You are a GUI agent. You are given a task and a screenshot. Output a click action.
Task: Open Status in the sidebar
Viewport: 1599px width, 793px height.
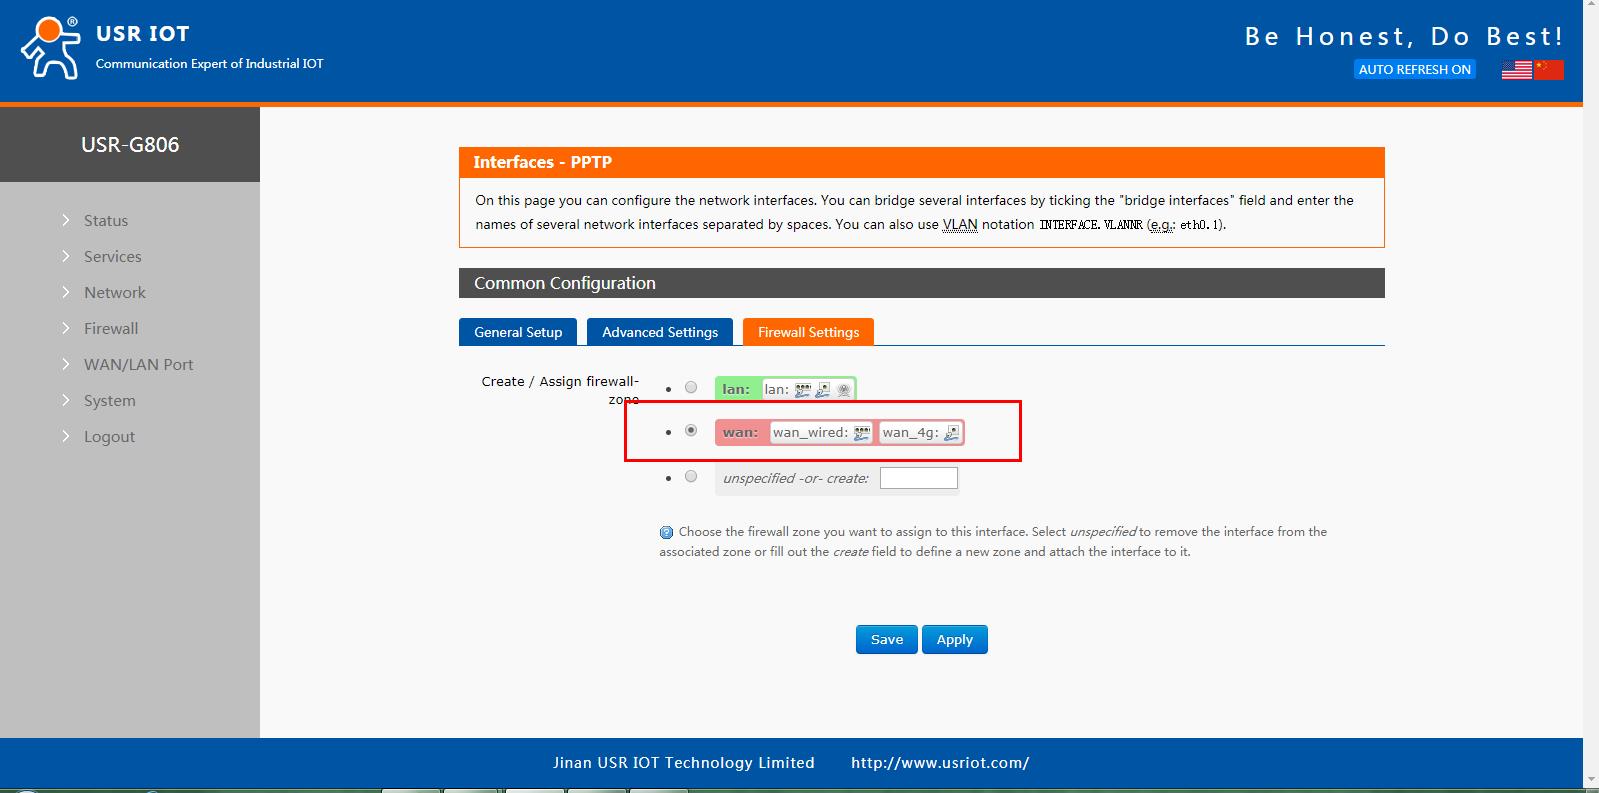click(x=106, y=220)
